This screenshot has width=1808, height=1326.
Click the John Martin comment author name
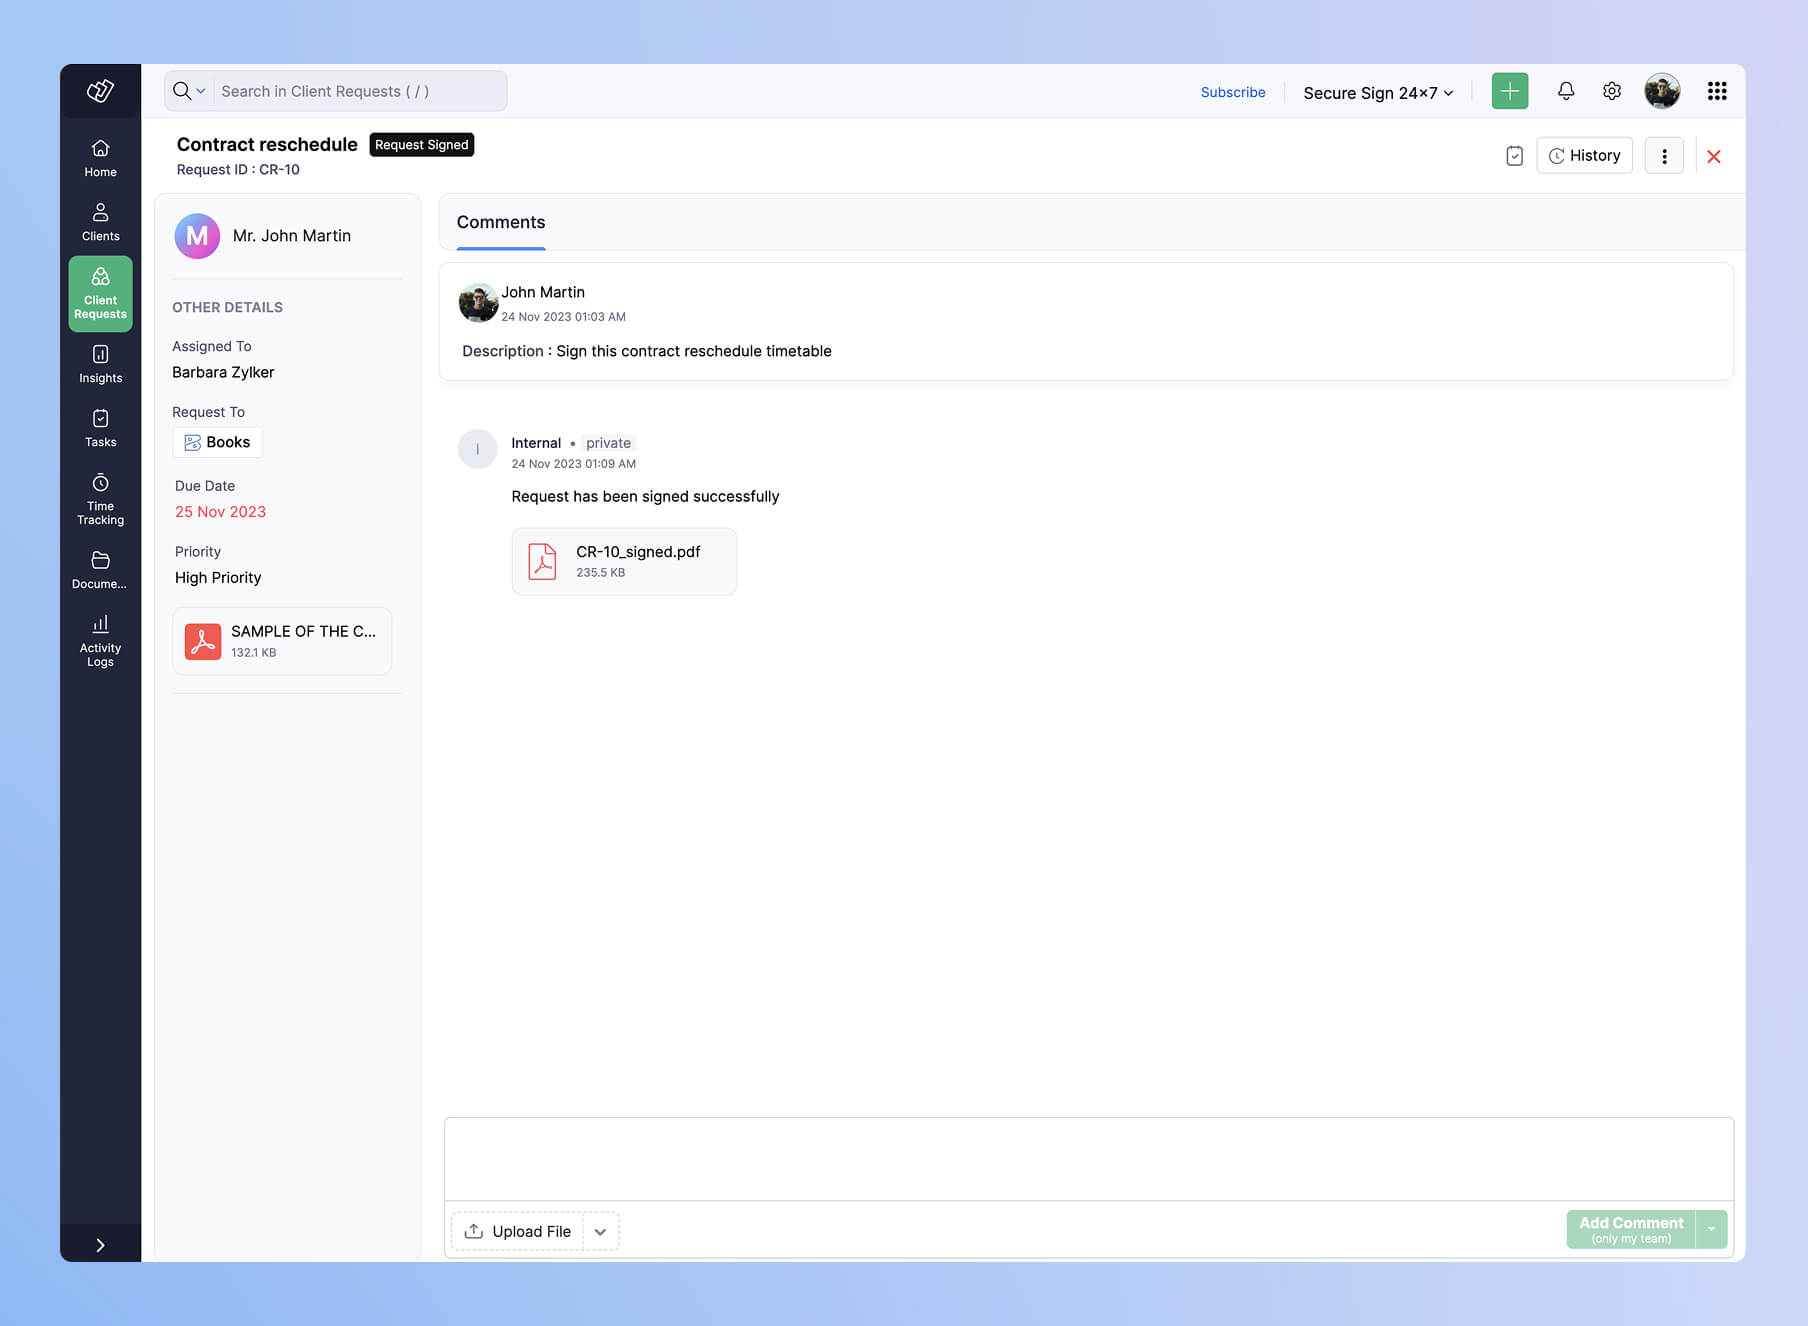(x=543, y=292)
